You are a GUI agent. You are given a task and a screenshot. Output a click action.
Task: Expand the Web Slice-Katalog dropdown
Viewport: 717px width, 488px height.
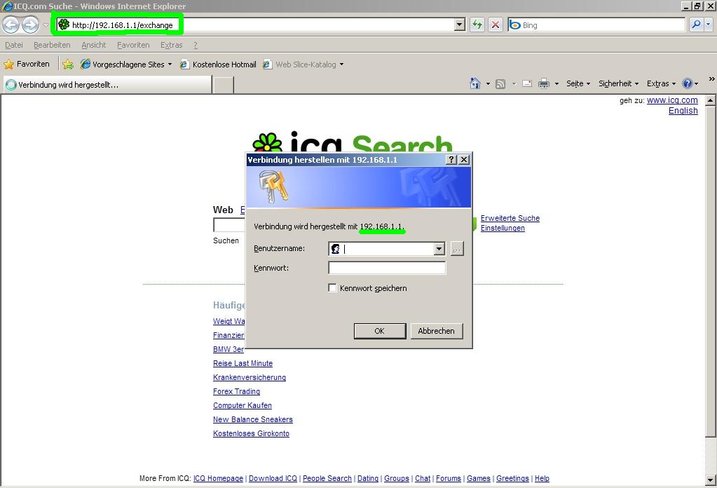pyautogui.click(x=342, y=64)
